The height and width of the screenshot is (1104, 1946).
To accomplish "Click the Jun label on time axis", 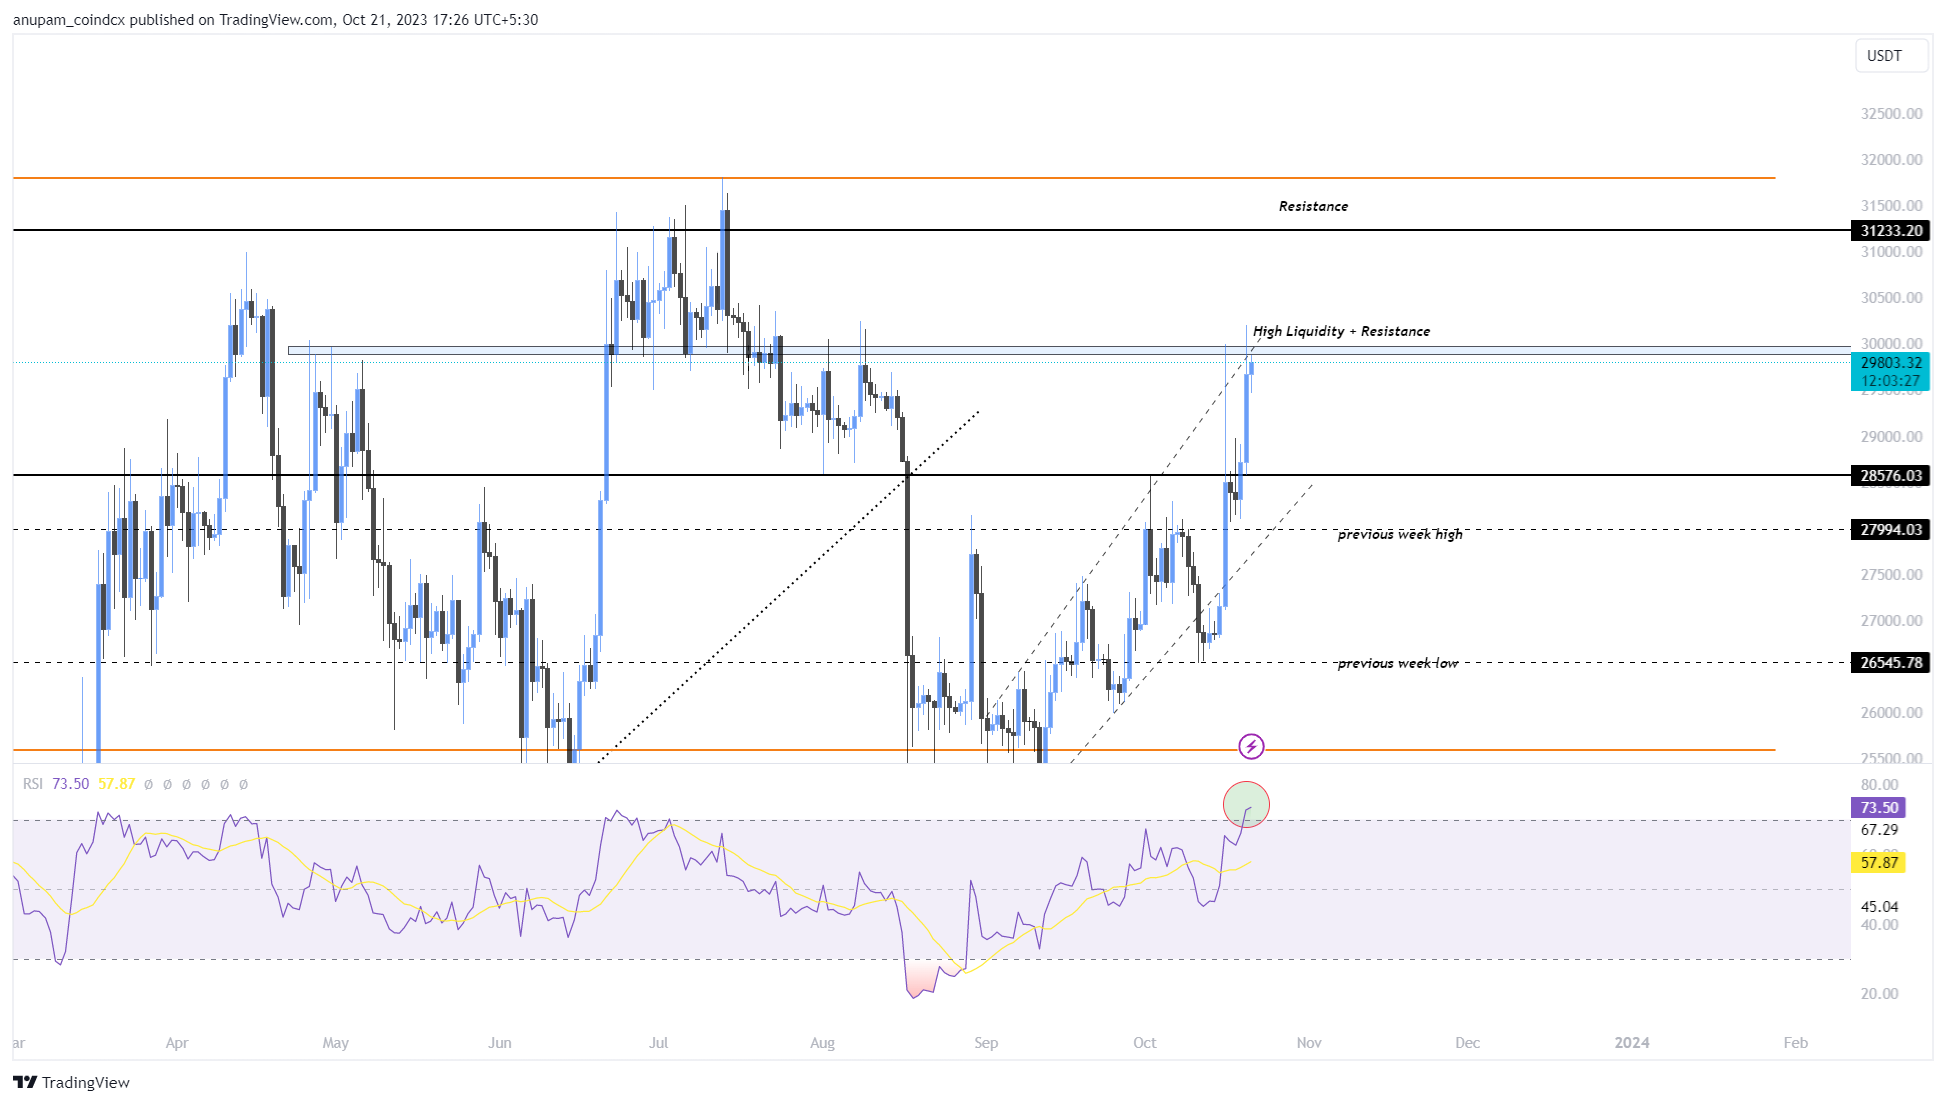I will click(500, 1043).
